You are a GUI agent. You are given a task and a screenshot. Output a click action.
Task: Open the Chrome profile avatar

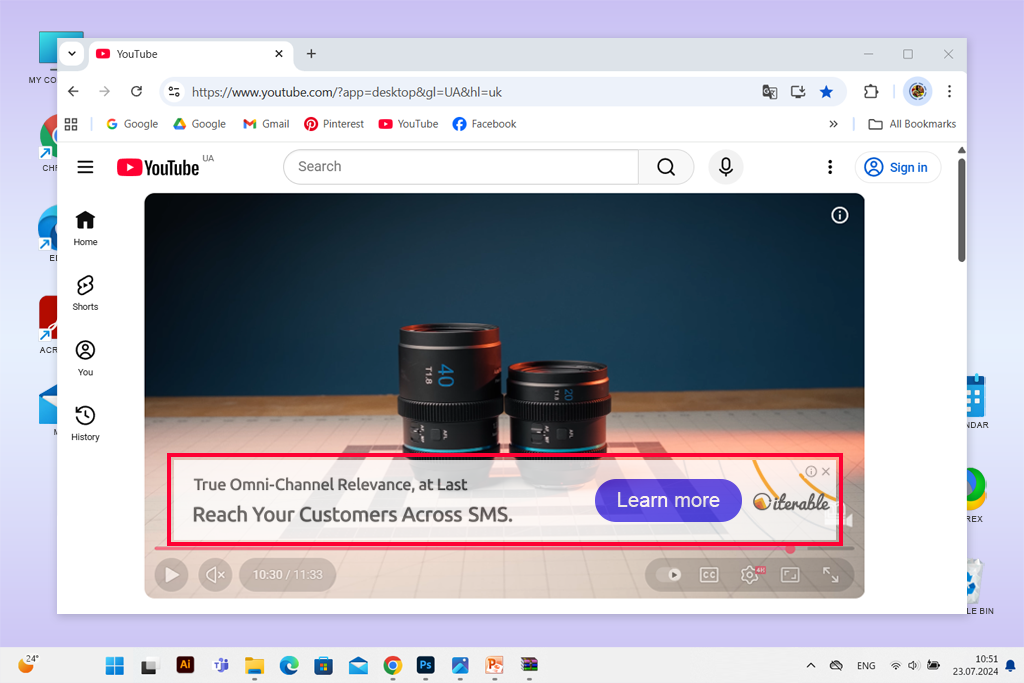[x=918, y=91]
